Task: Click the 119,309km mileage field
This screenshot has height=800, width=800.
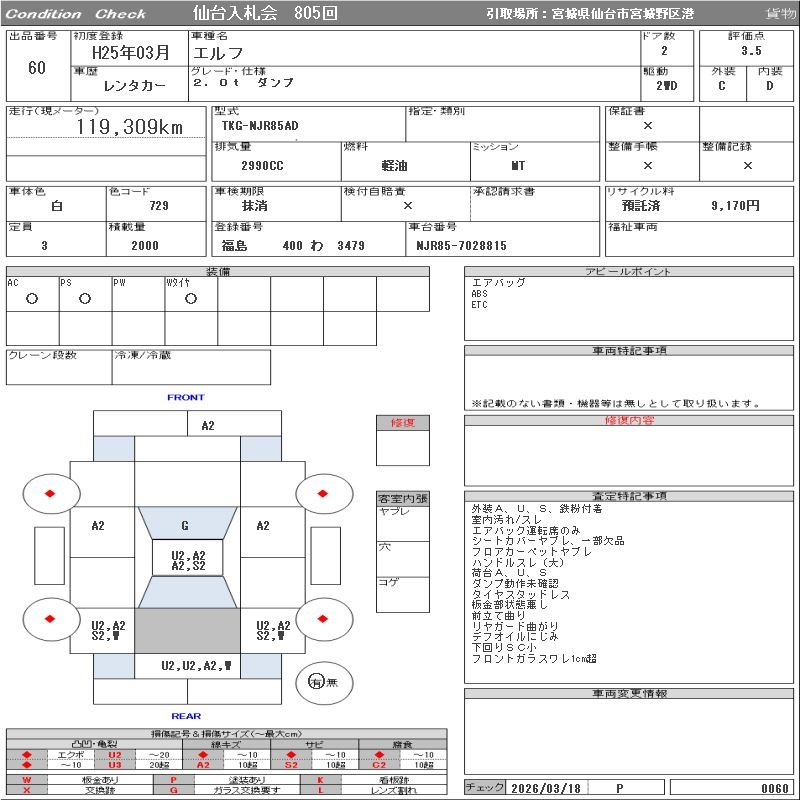Action: pos(130,127)
